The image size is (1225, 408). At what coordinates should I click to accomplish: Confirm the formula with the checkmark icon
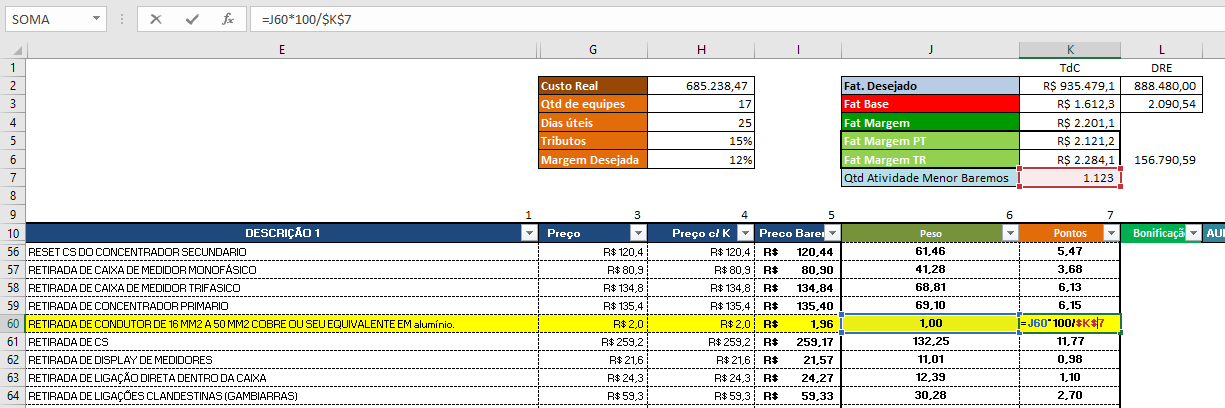191,19
